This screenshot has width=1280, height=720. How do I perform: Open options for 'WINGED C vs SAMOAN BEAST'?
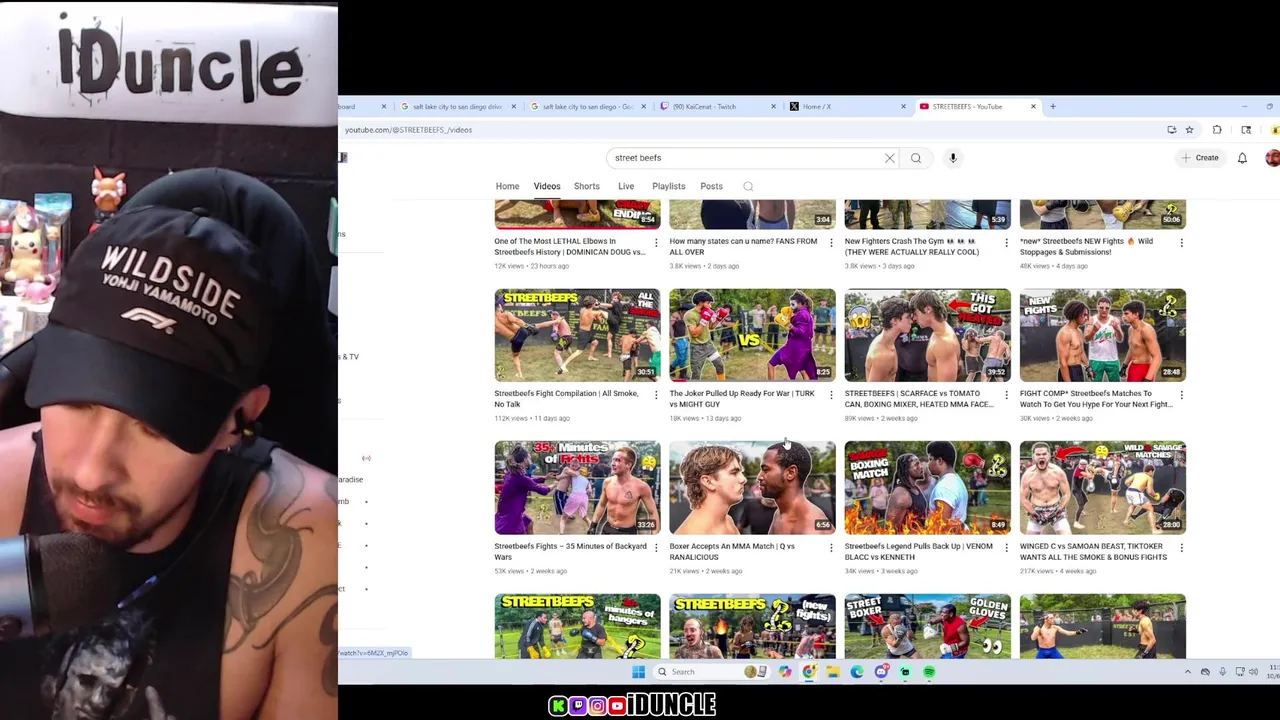click(1181, 548)
